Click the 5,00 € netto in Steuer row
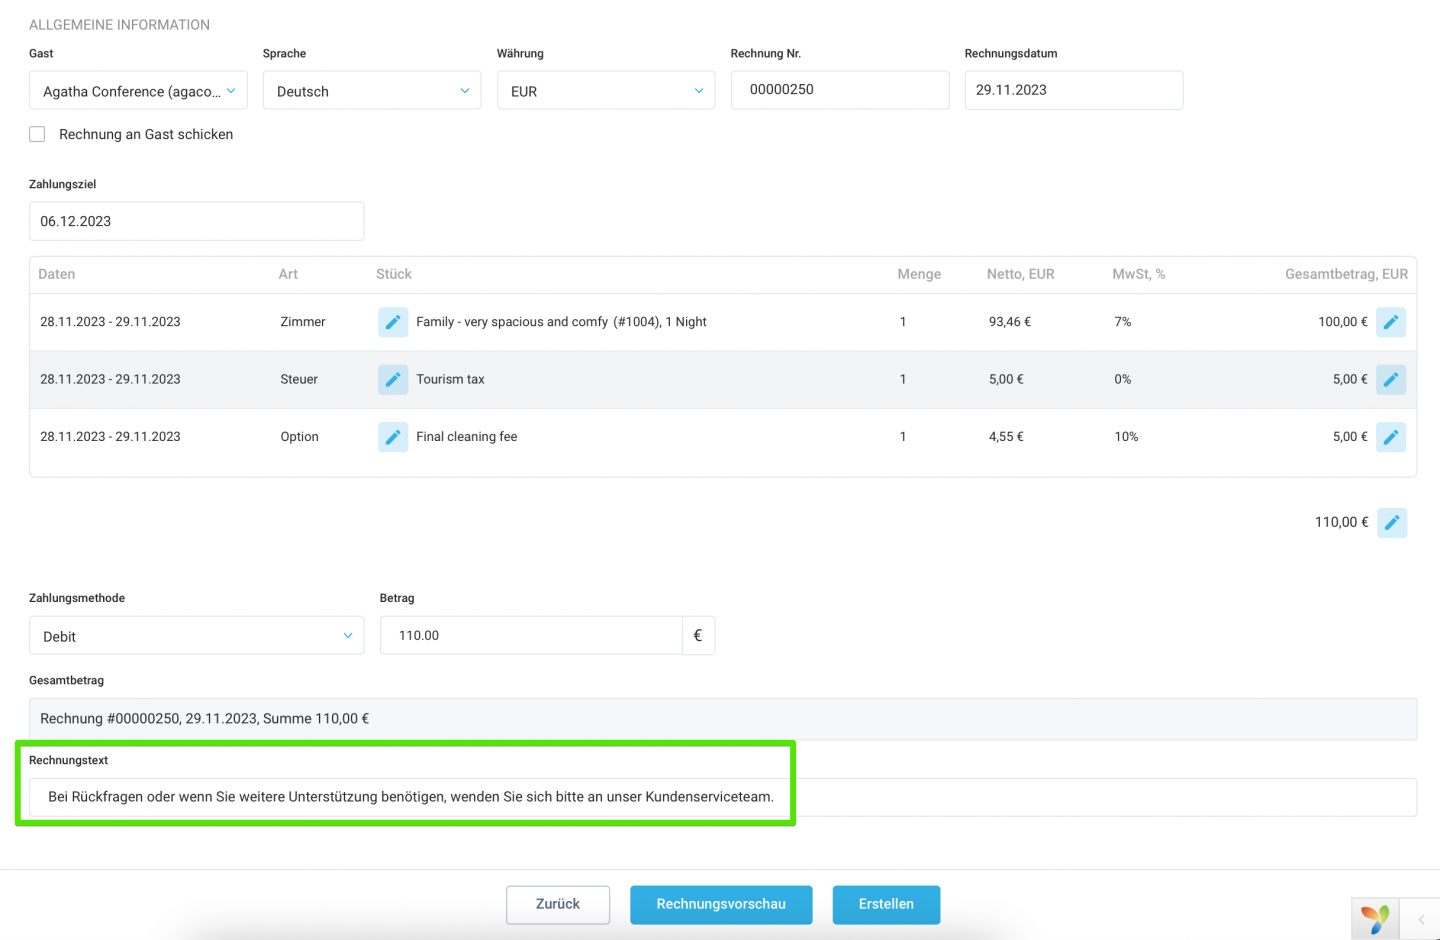1440x940 pixels. 1006,379
